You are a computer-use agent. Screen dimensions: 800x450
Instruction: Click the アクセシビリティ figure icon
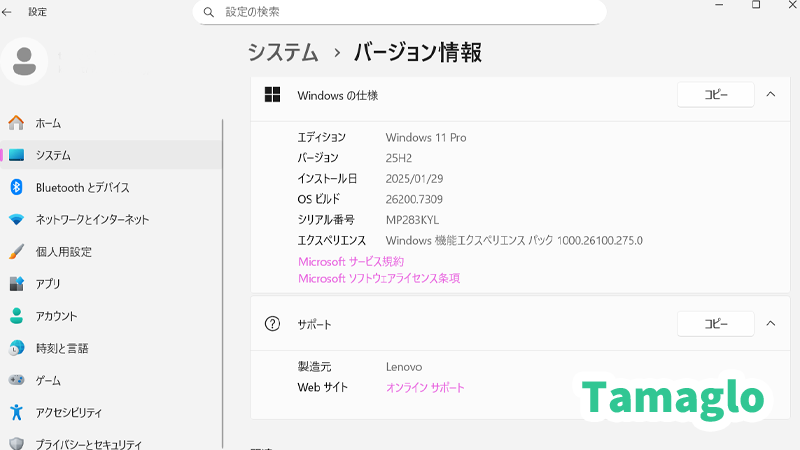tap(16, 412)
